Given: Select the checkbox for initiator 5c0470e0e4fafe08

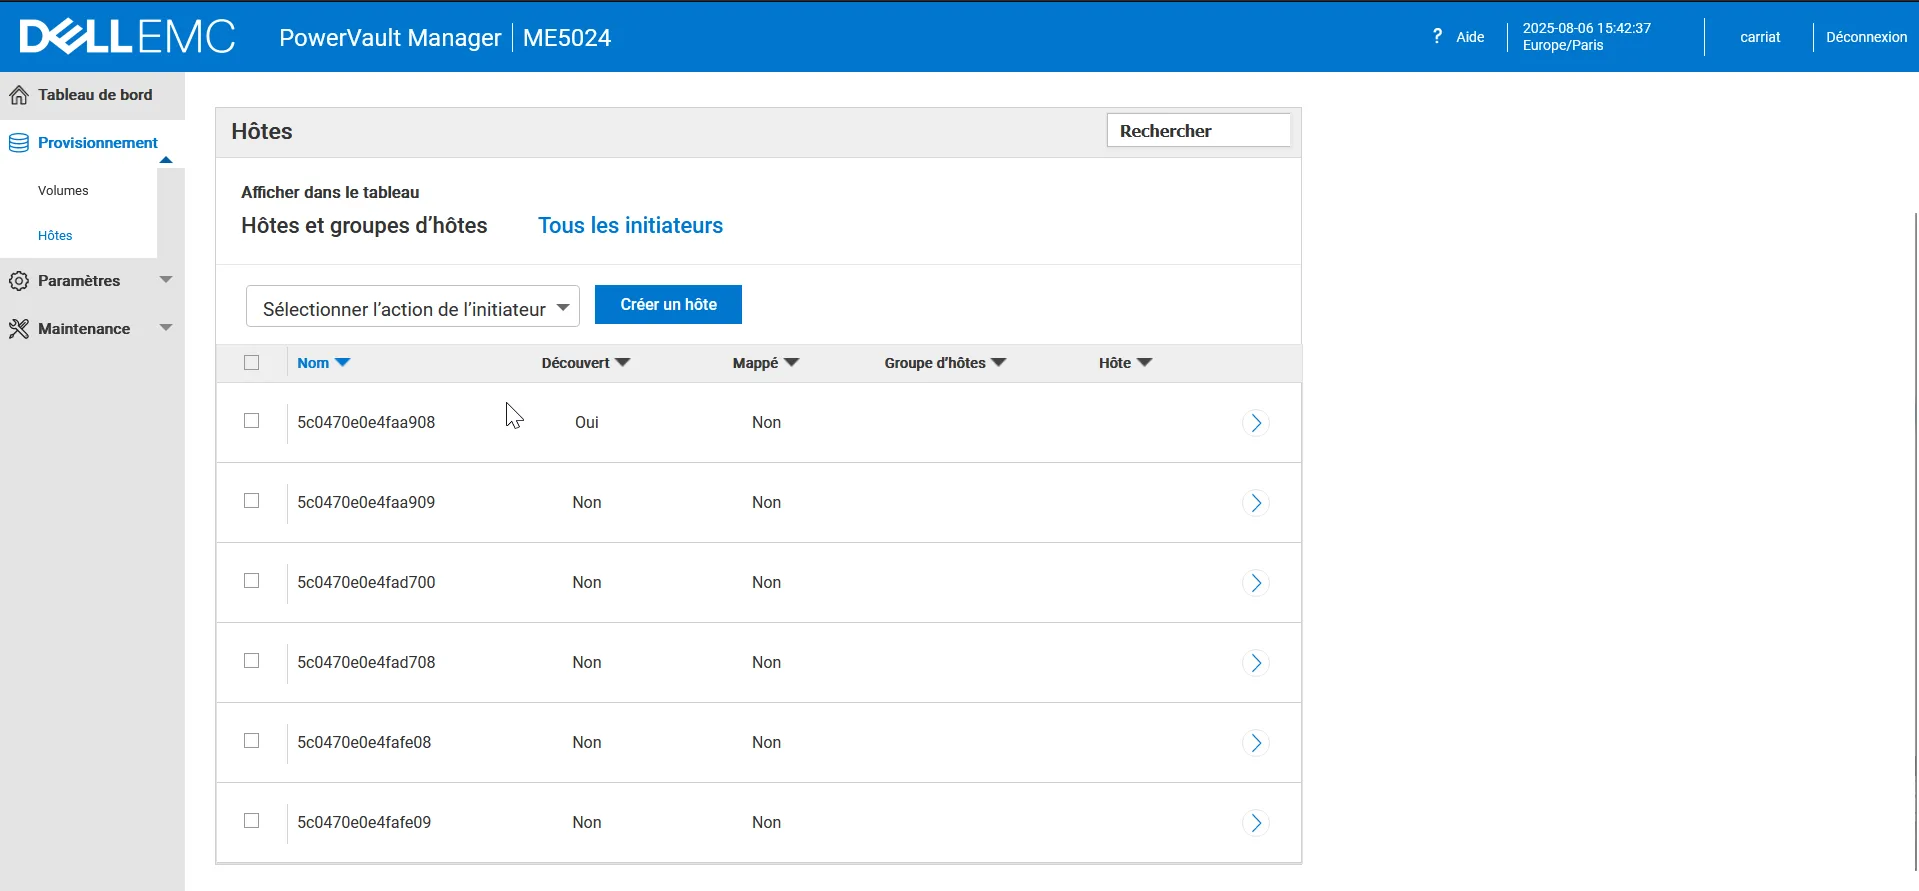Looking at the screenshot, I should click(252, 741).
